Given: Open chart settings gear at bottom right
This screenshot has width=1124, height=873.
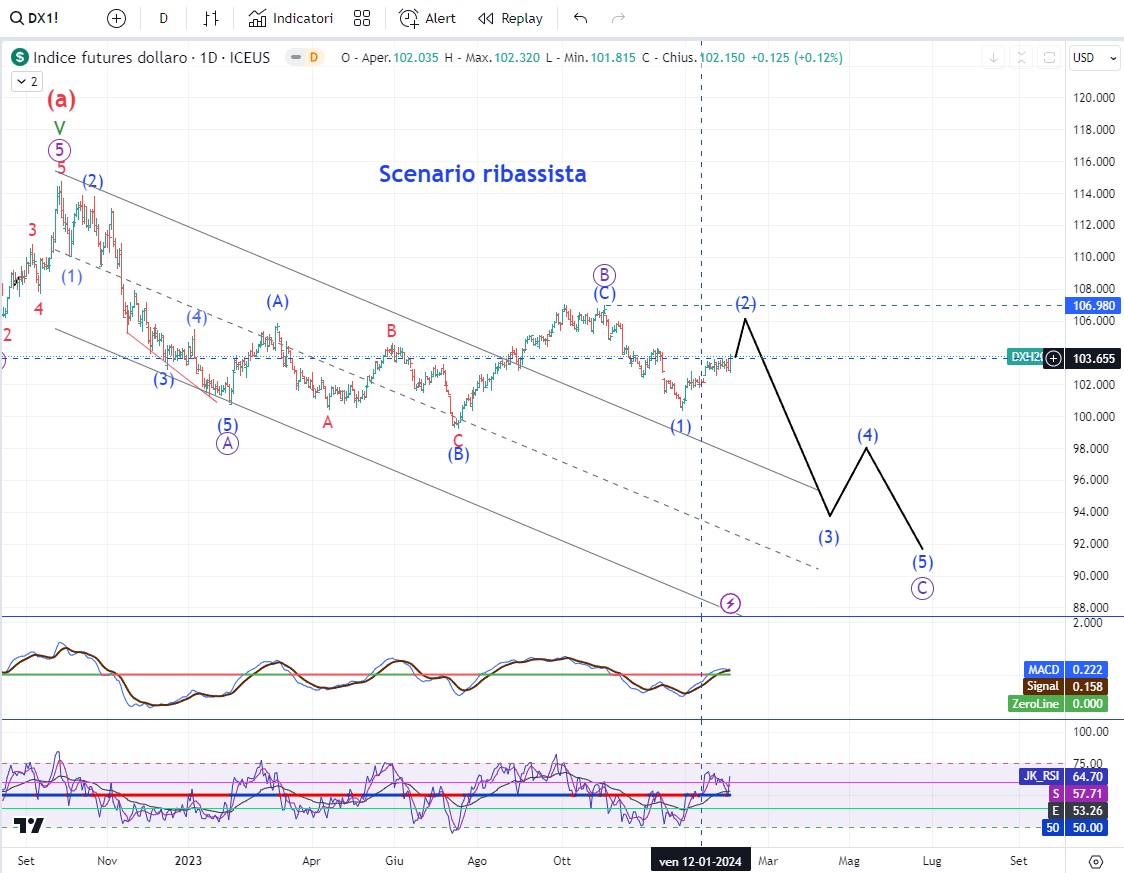Looking at the screenshot, I should [1095, 862].
